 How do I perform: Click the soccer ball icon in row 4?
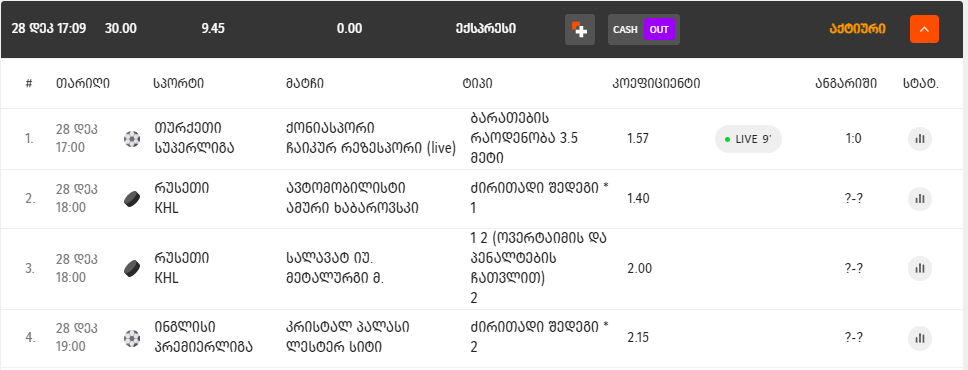pyautogui.click(x=132, y=338)
